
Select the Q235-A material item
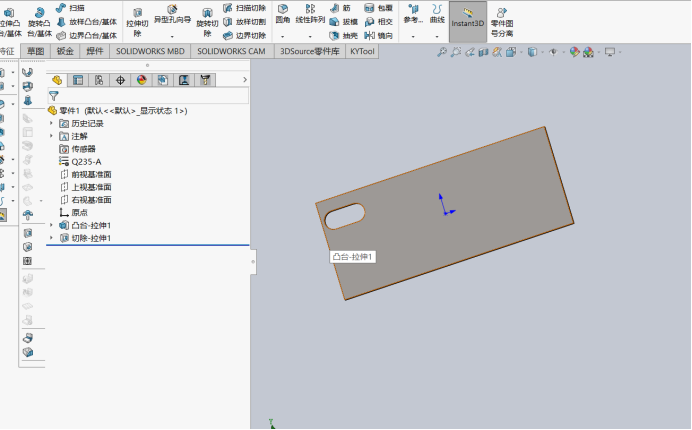[80, 162]
